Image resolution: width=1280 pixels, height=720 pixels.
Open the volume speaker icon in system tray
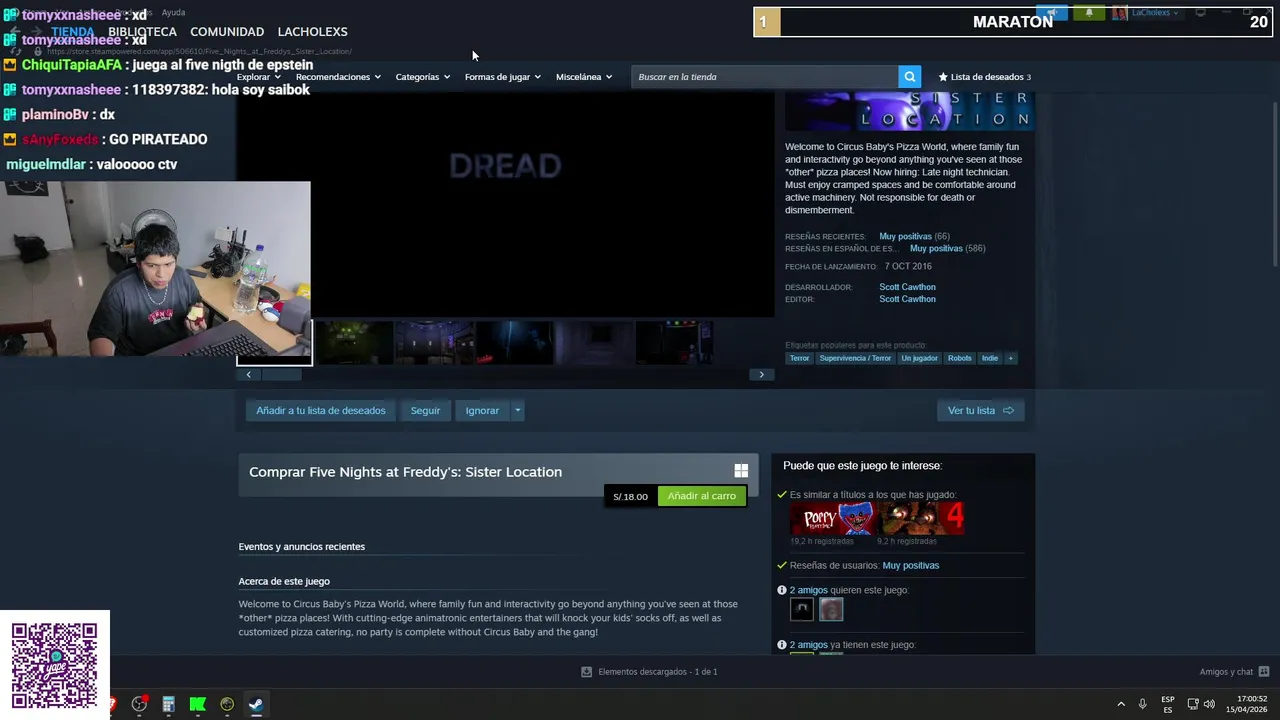click(x=1210, y=704)
